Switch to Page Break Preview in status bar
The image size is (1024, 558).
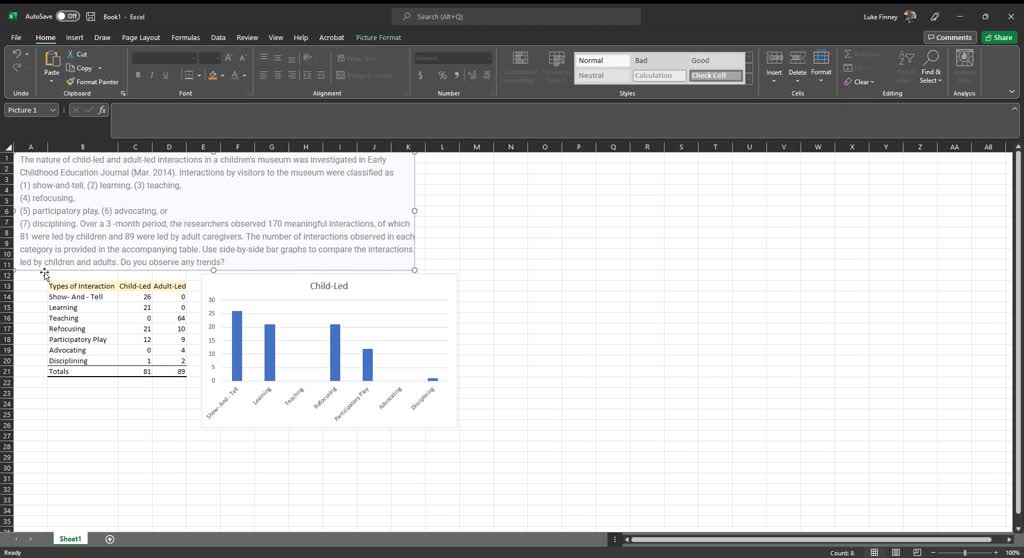pyautogui.click(x=917, y=553)
